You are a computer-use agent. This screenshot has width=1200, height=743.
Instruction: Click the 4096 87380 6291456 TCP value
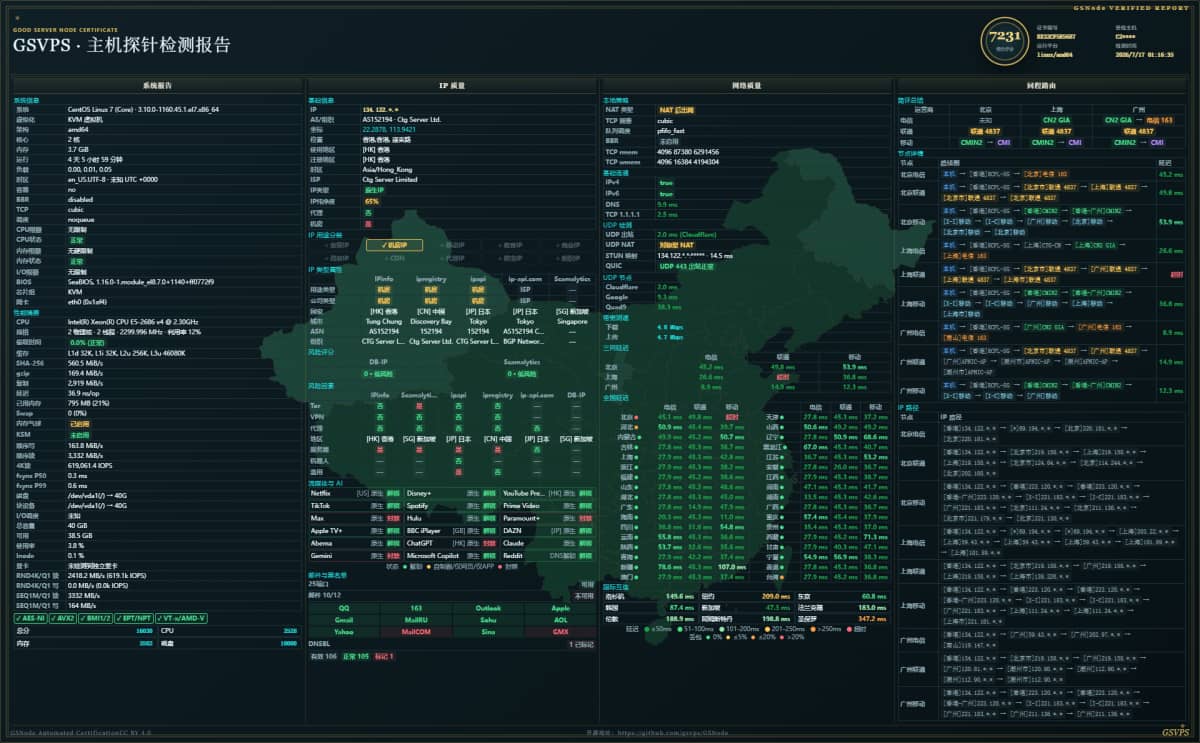[x=688, y=151]
